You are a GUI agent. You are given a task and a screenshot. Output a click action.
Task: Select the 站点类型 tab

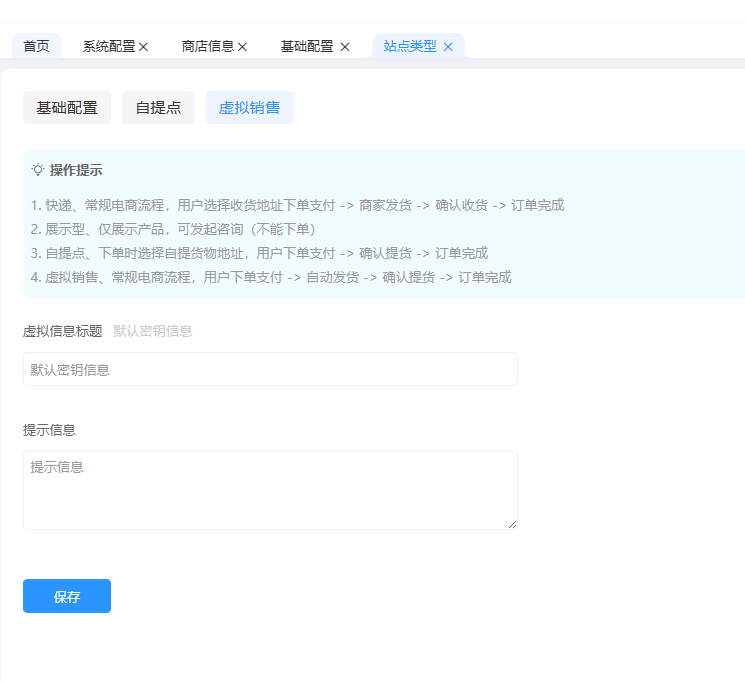(410, 46)
